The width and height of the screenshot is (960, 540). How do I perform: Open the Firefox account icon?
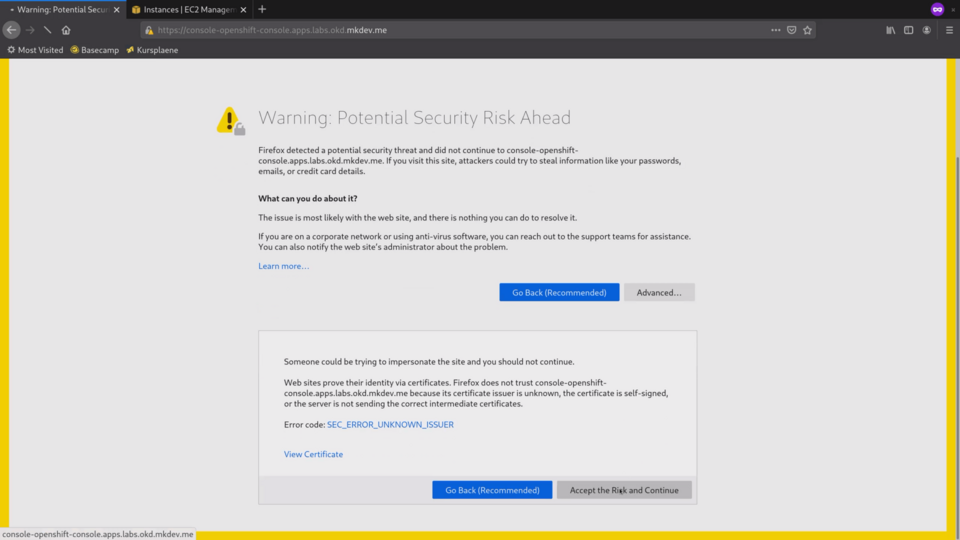(x=927, y=30)
